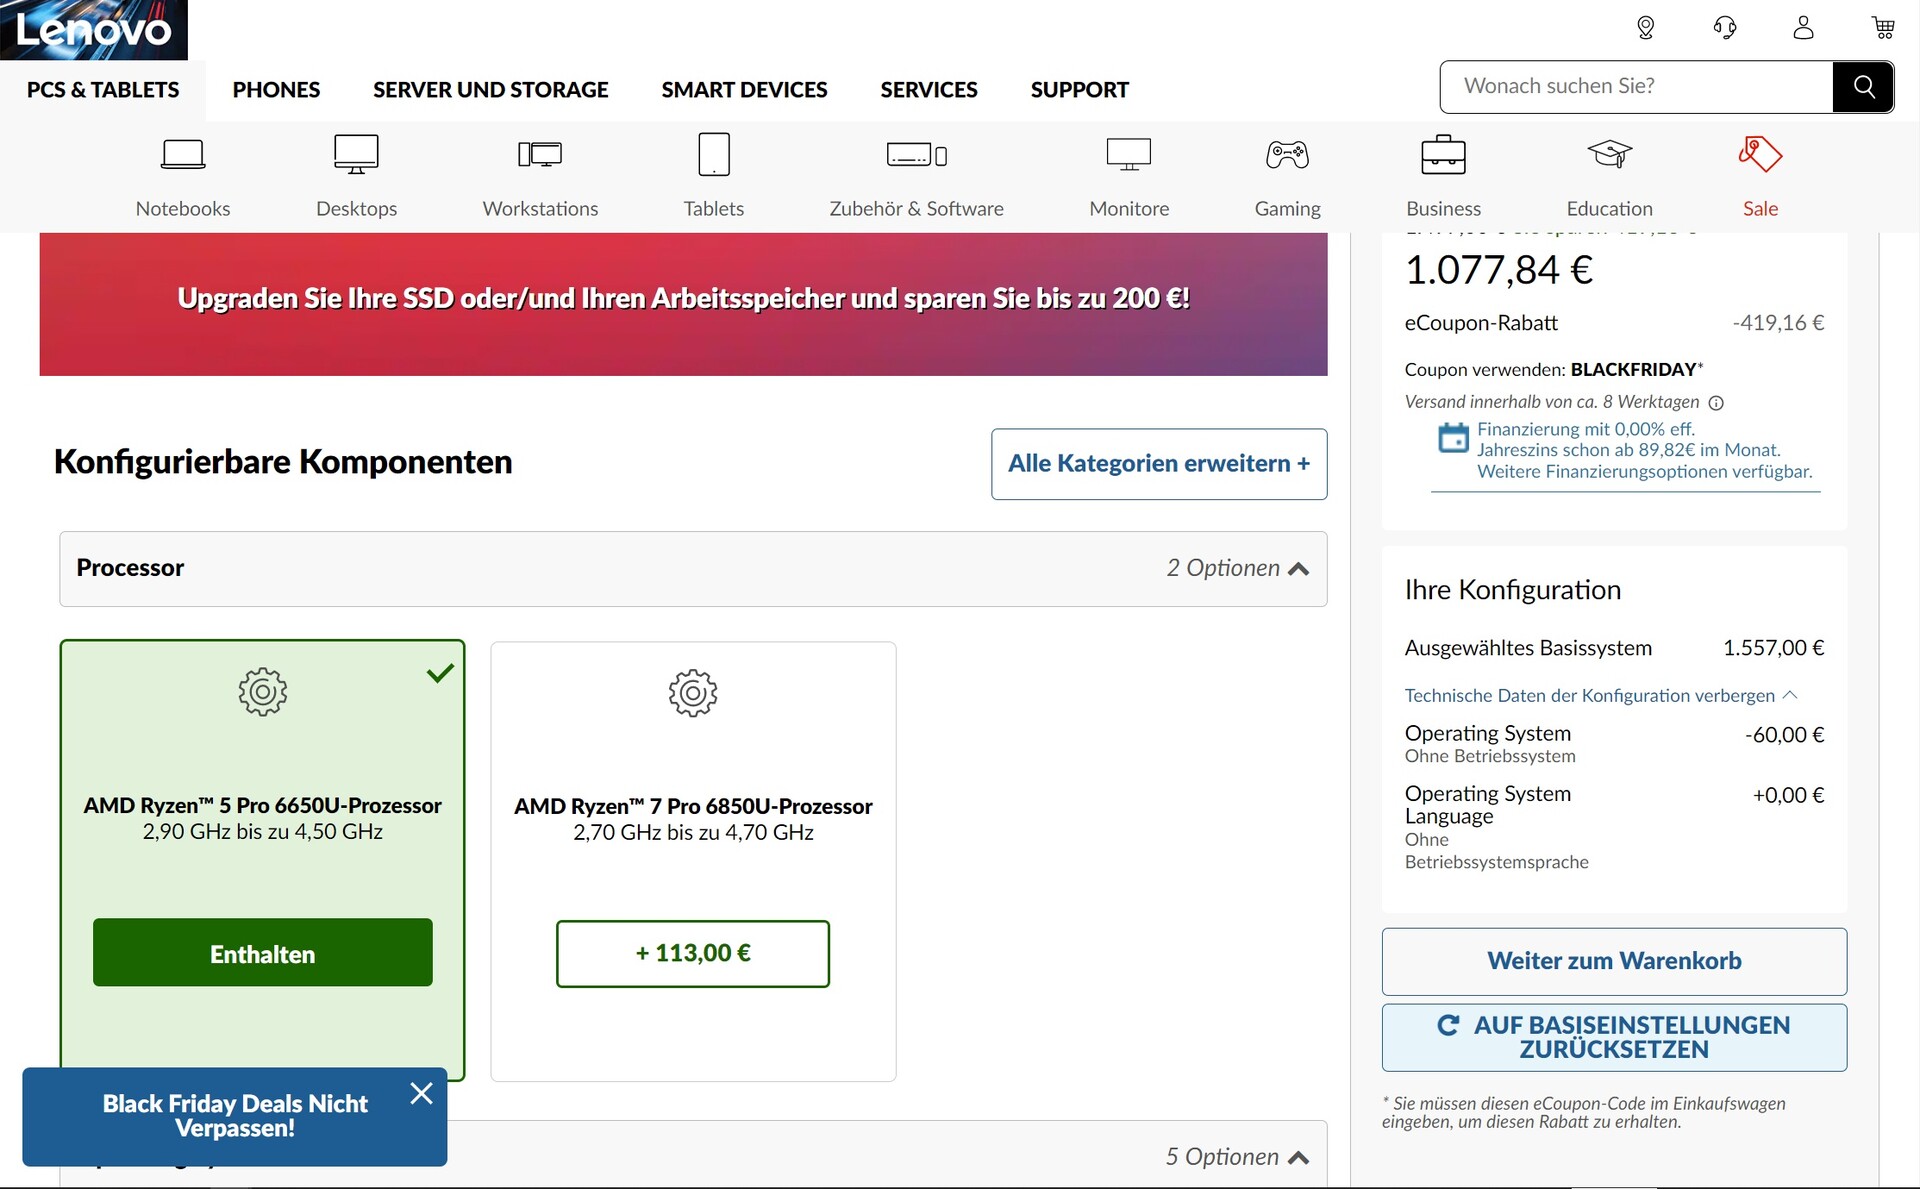Open the Gaming category icon
Image resolution: width=1920 pixels, height=1189 pixels.
[1287, 155]
